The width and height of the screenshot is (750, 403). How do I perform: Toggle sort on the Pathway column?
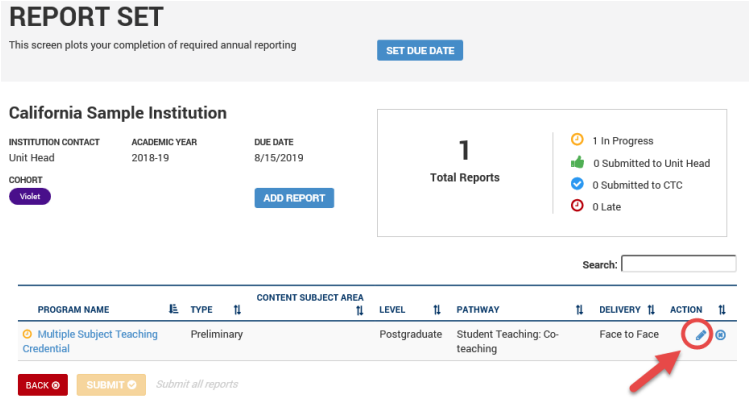pos(579,310)
